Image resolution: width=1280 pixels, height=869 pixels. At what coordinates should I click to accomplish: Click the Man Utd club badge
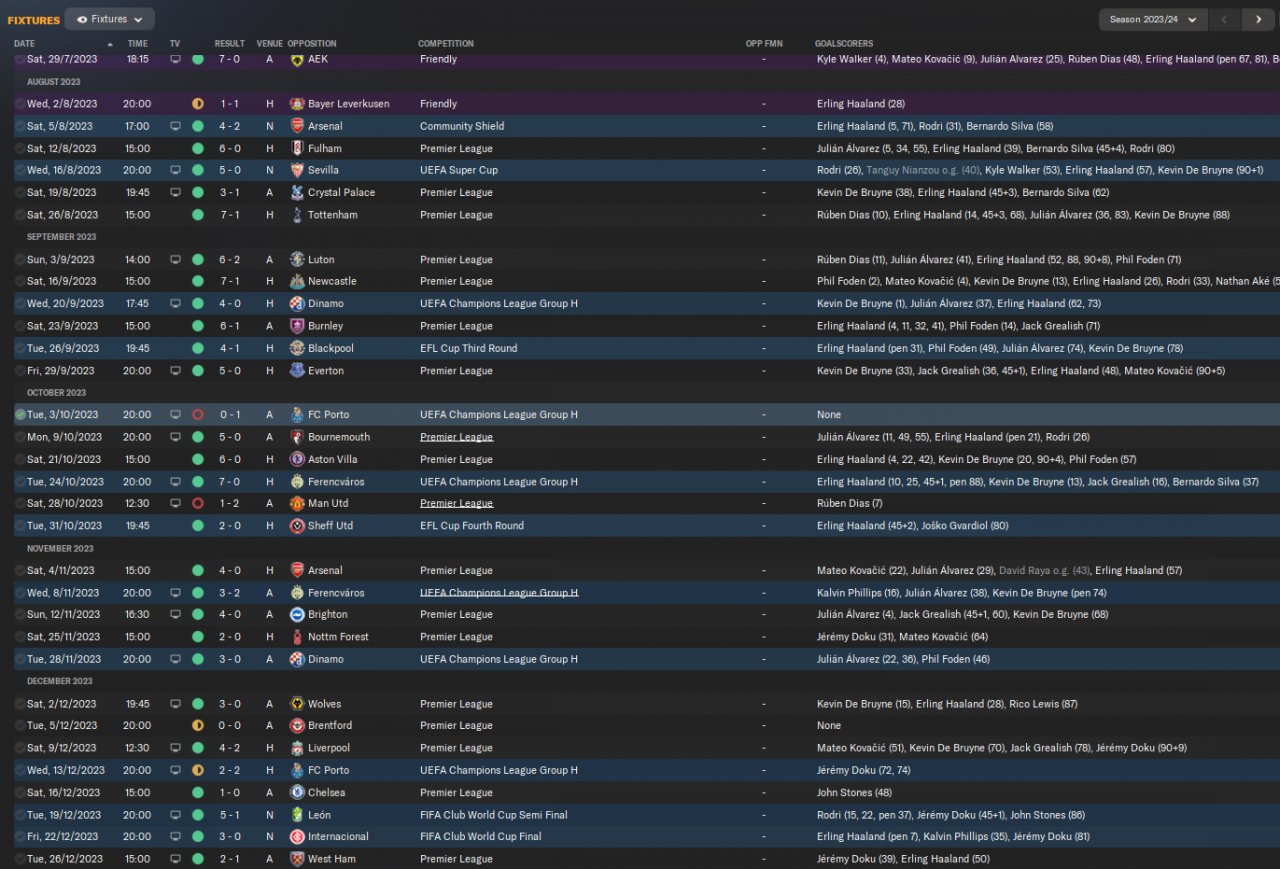[x=297, y=503]
